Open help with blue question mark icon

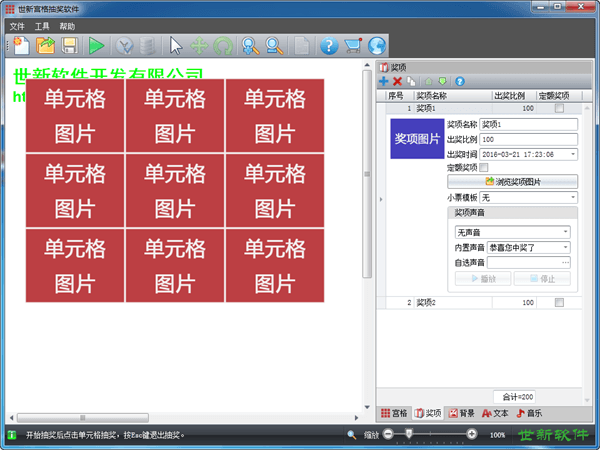(328, 45)
